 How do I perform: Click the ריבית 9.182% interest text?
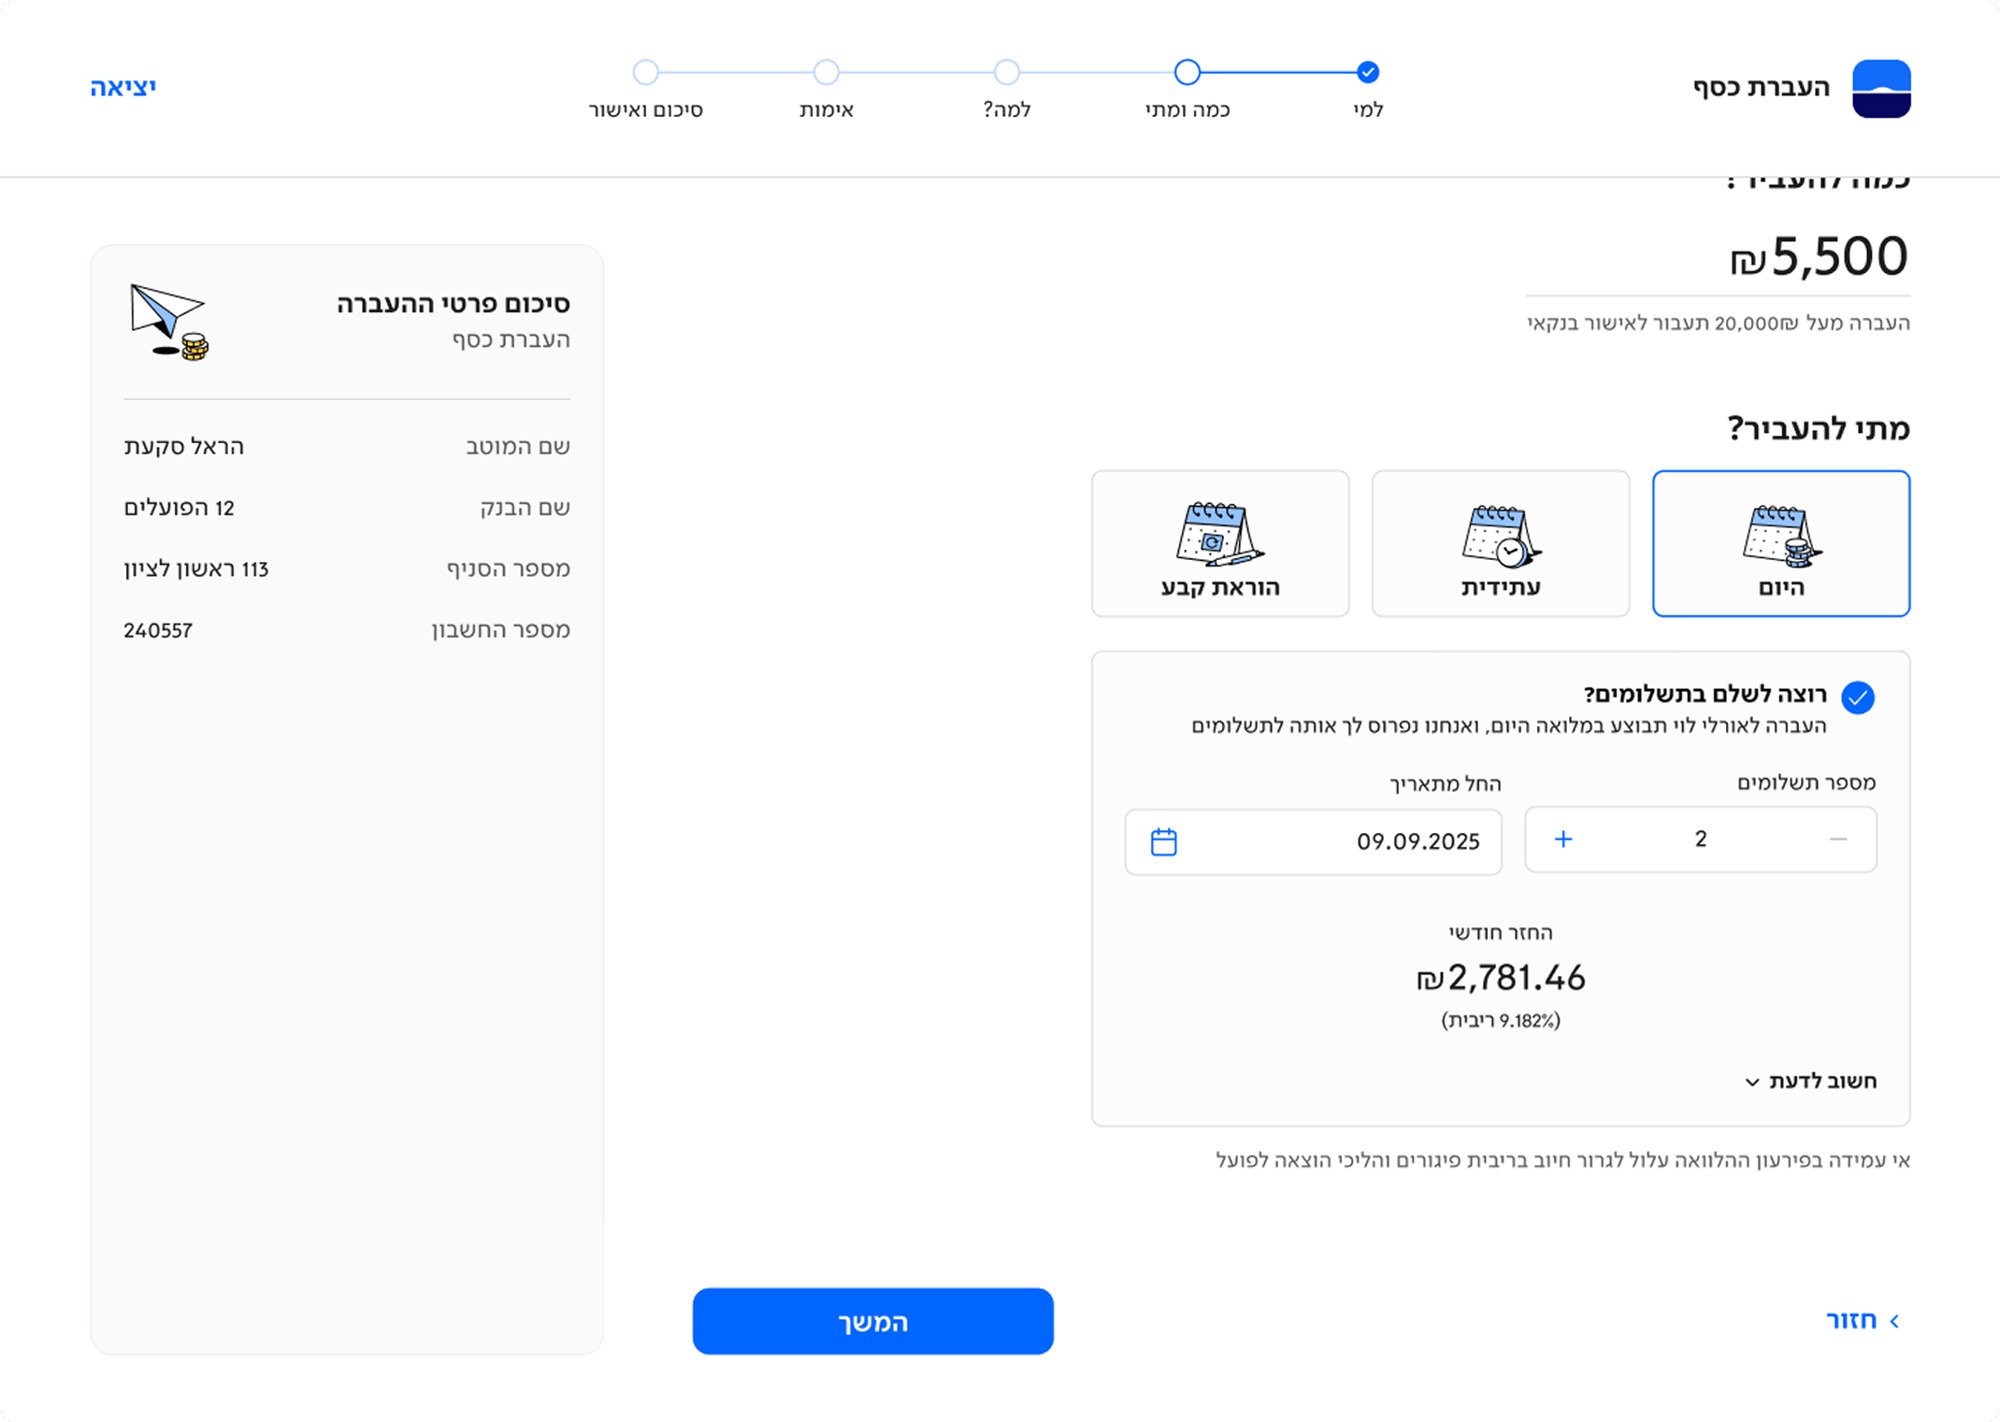(x=1501, y=1020)
